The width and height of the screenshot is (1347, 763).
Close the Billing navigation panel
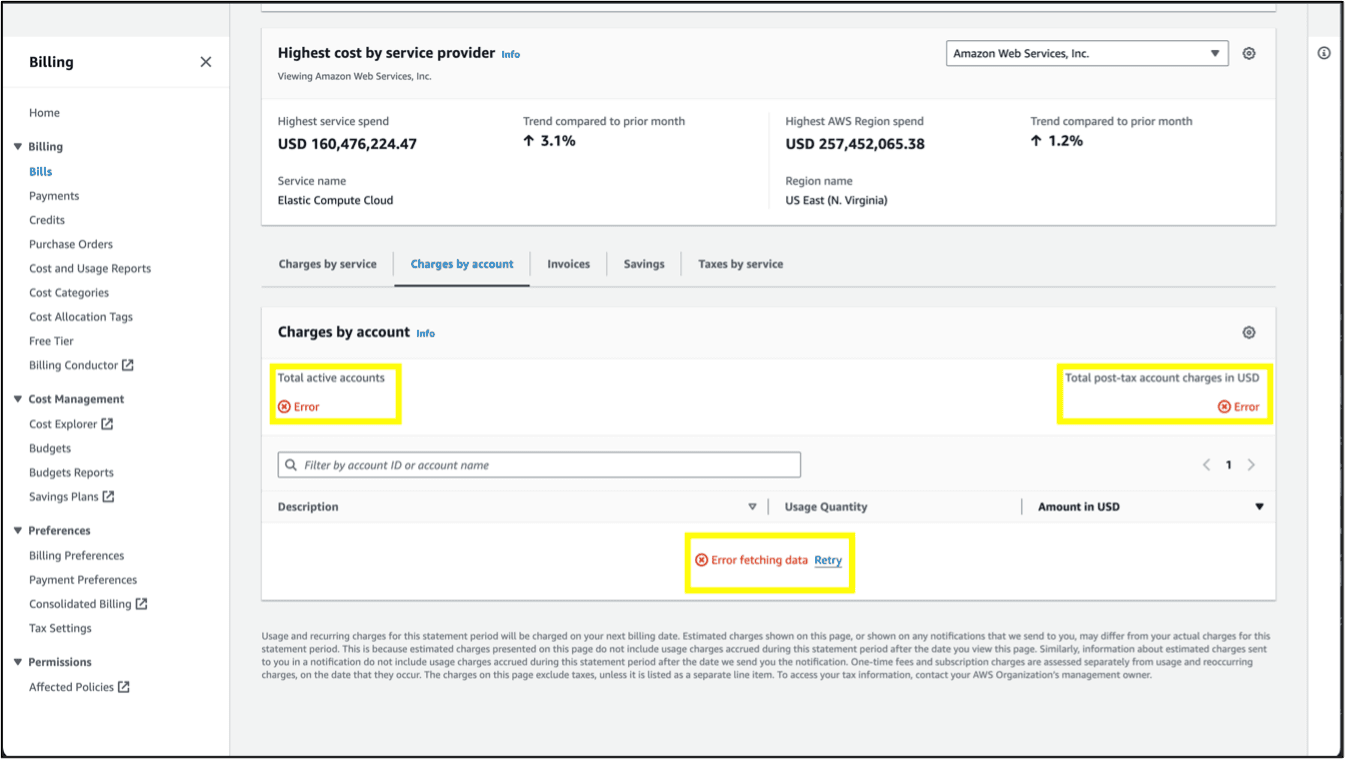pos(206,62)
